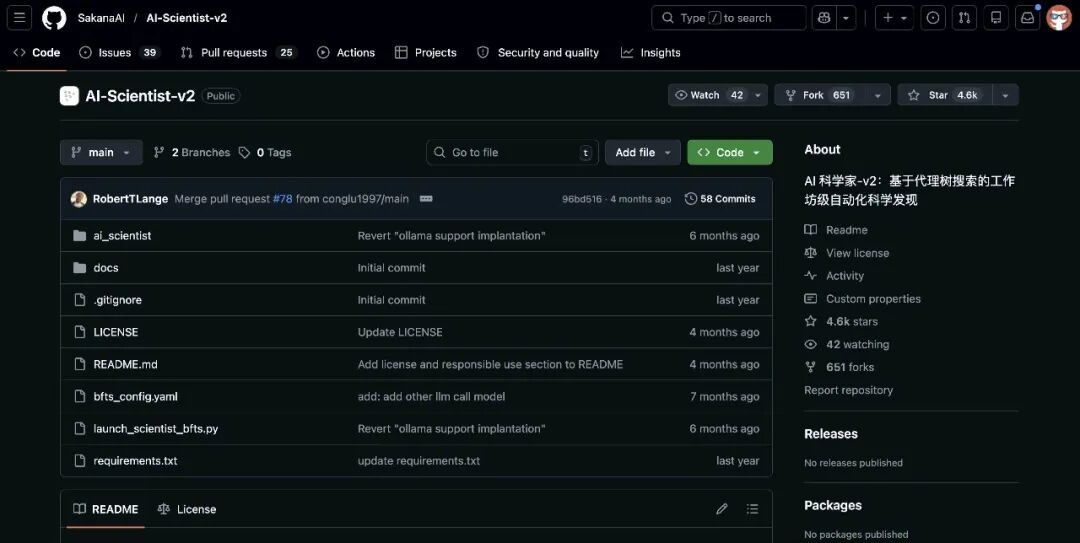The height and width of the screenshot is (543, 1080).
Task: Click the Watch button
Action: coord(709,95)
